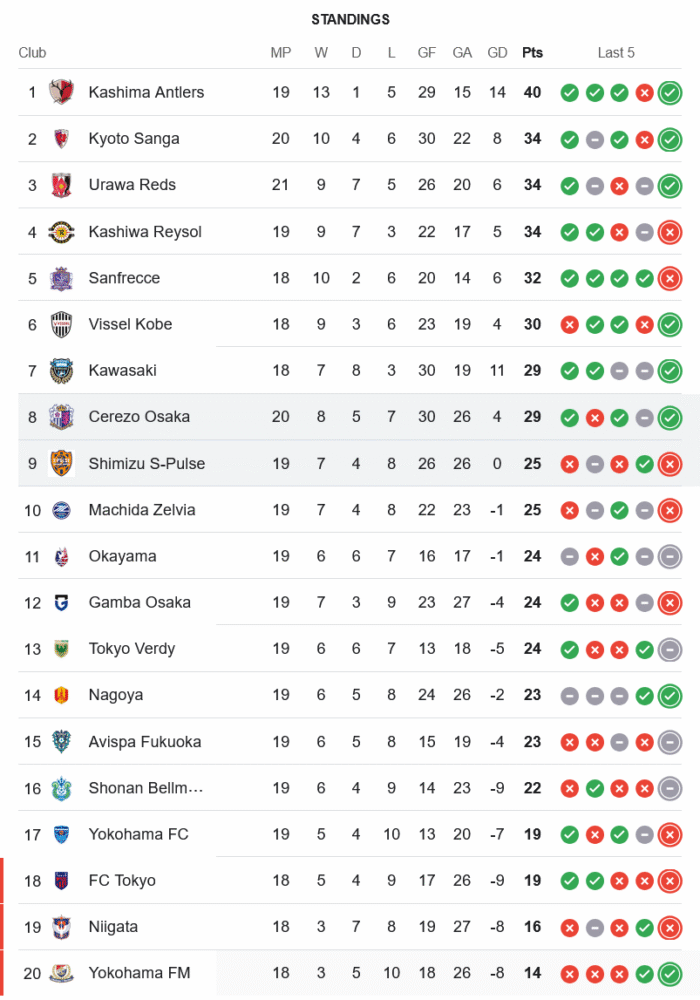Sort the table by GD column header
Viewport: 700px width, 1000px height.
tap(497, 53)
